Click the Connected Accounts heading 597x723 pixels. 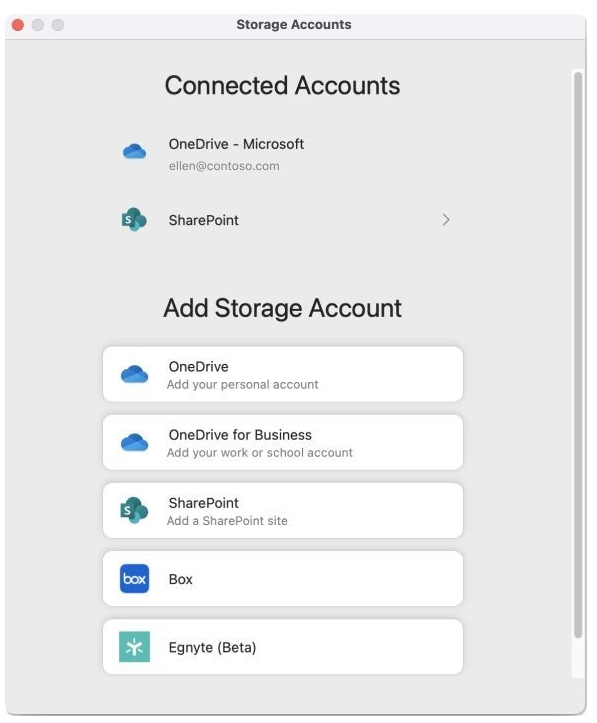click(282, 86)
